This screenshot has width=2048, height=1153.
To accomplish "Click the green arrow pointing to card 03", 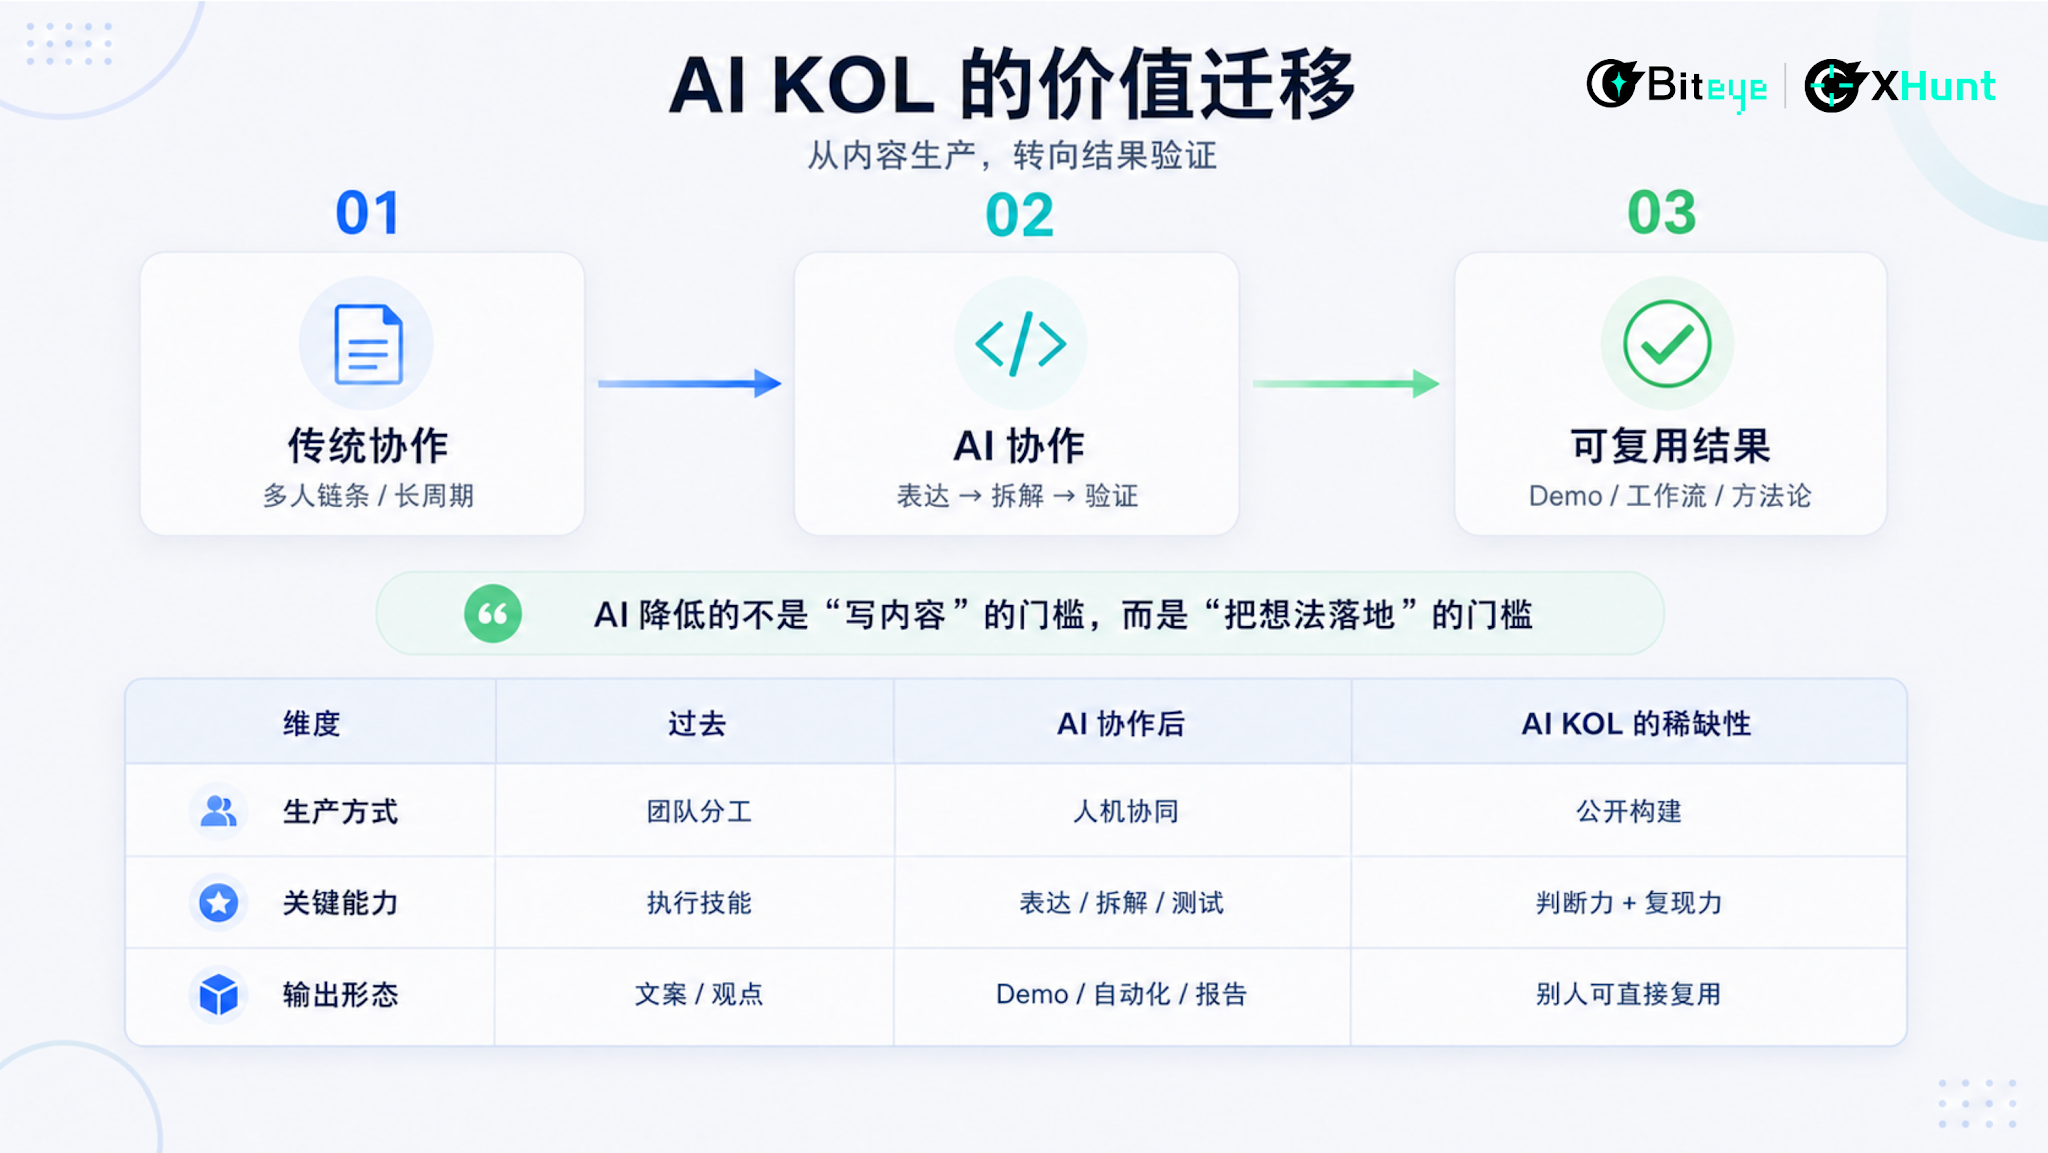I will point(1346,383).
